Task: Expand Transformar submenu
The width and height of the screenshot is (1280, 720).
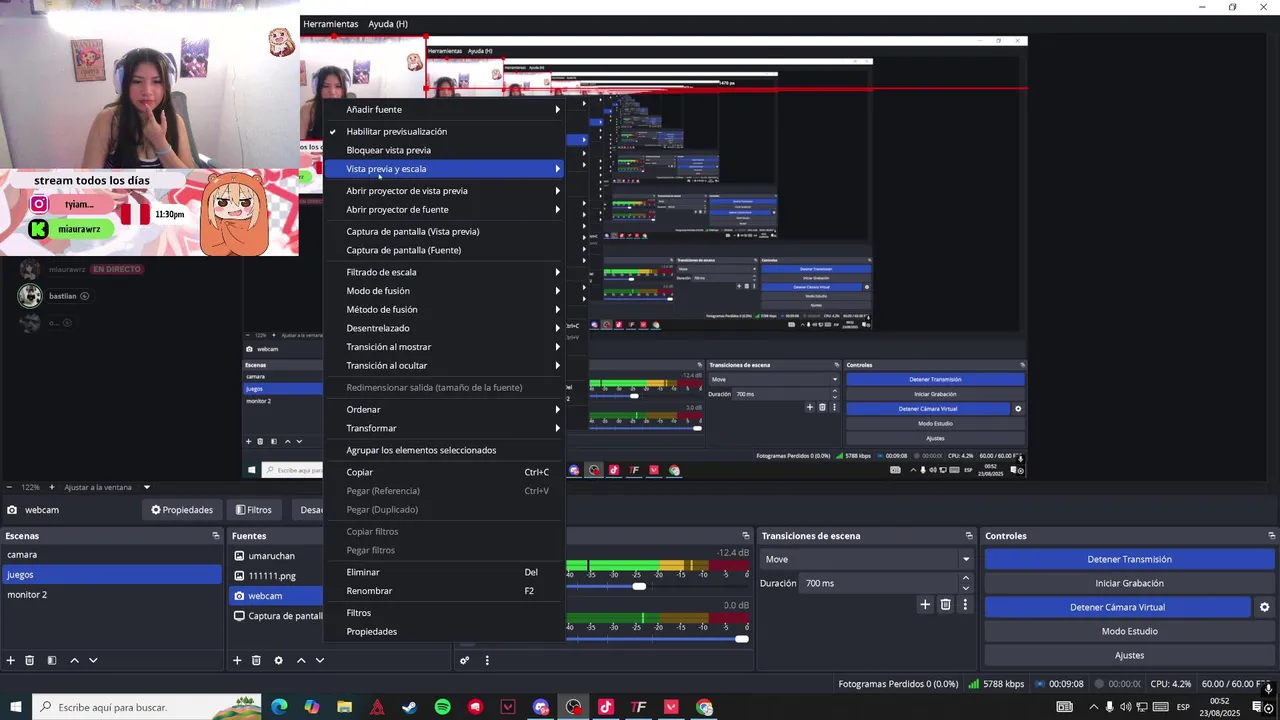Action: 444,428
